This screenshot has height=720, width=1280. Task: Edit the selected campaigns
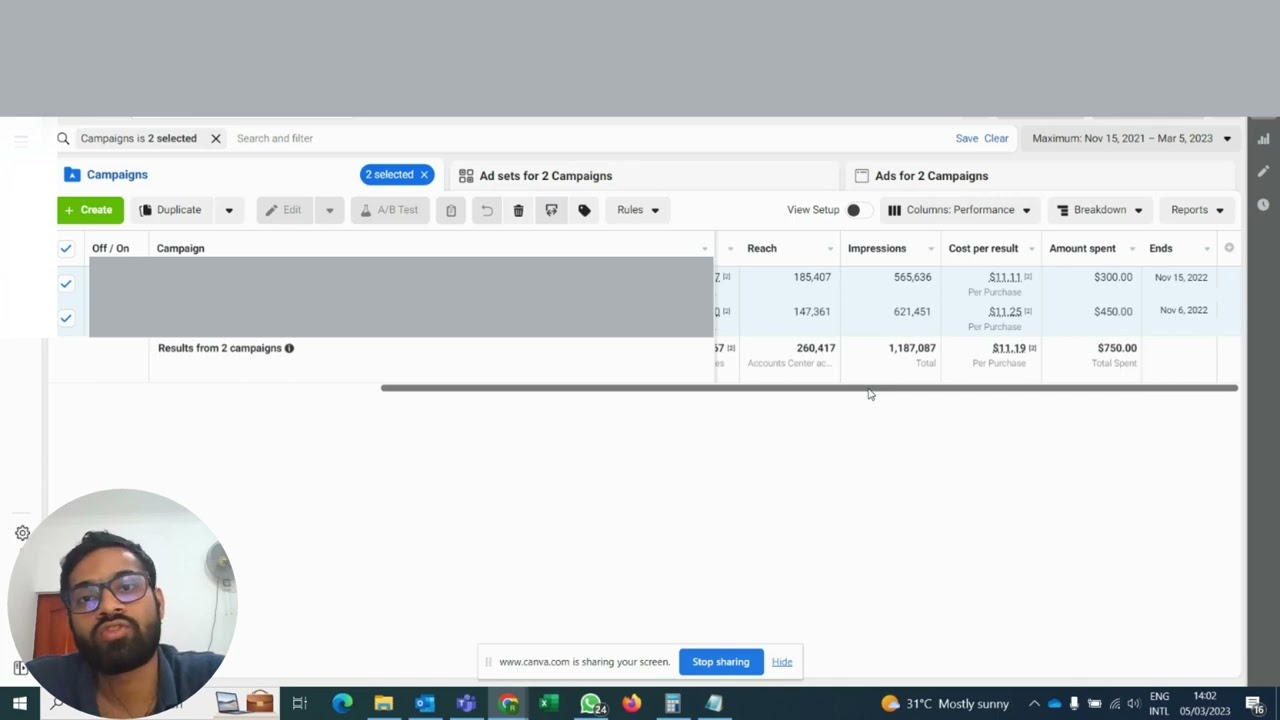(x=284, y=210)
